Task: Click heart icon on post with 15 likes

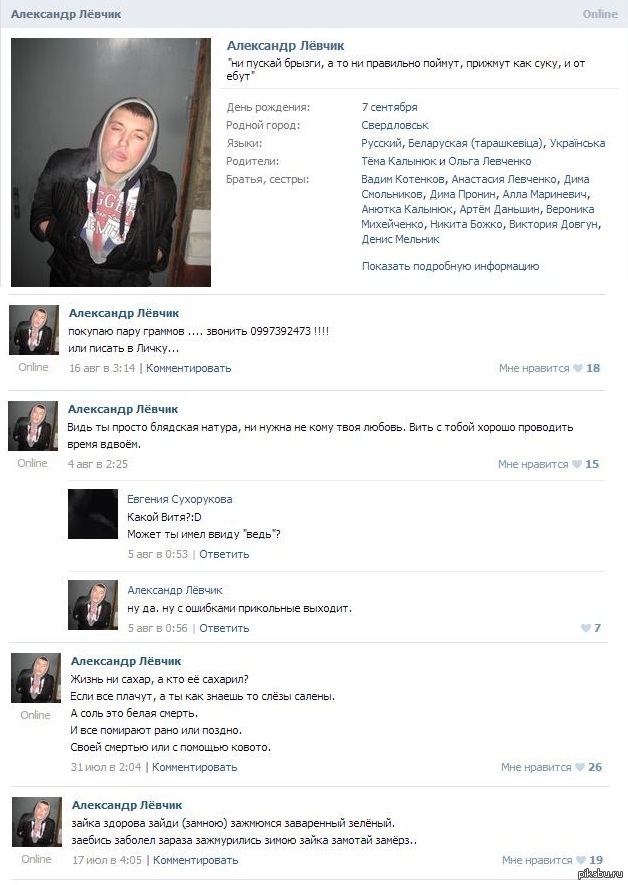Action: pos(577,464)
